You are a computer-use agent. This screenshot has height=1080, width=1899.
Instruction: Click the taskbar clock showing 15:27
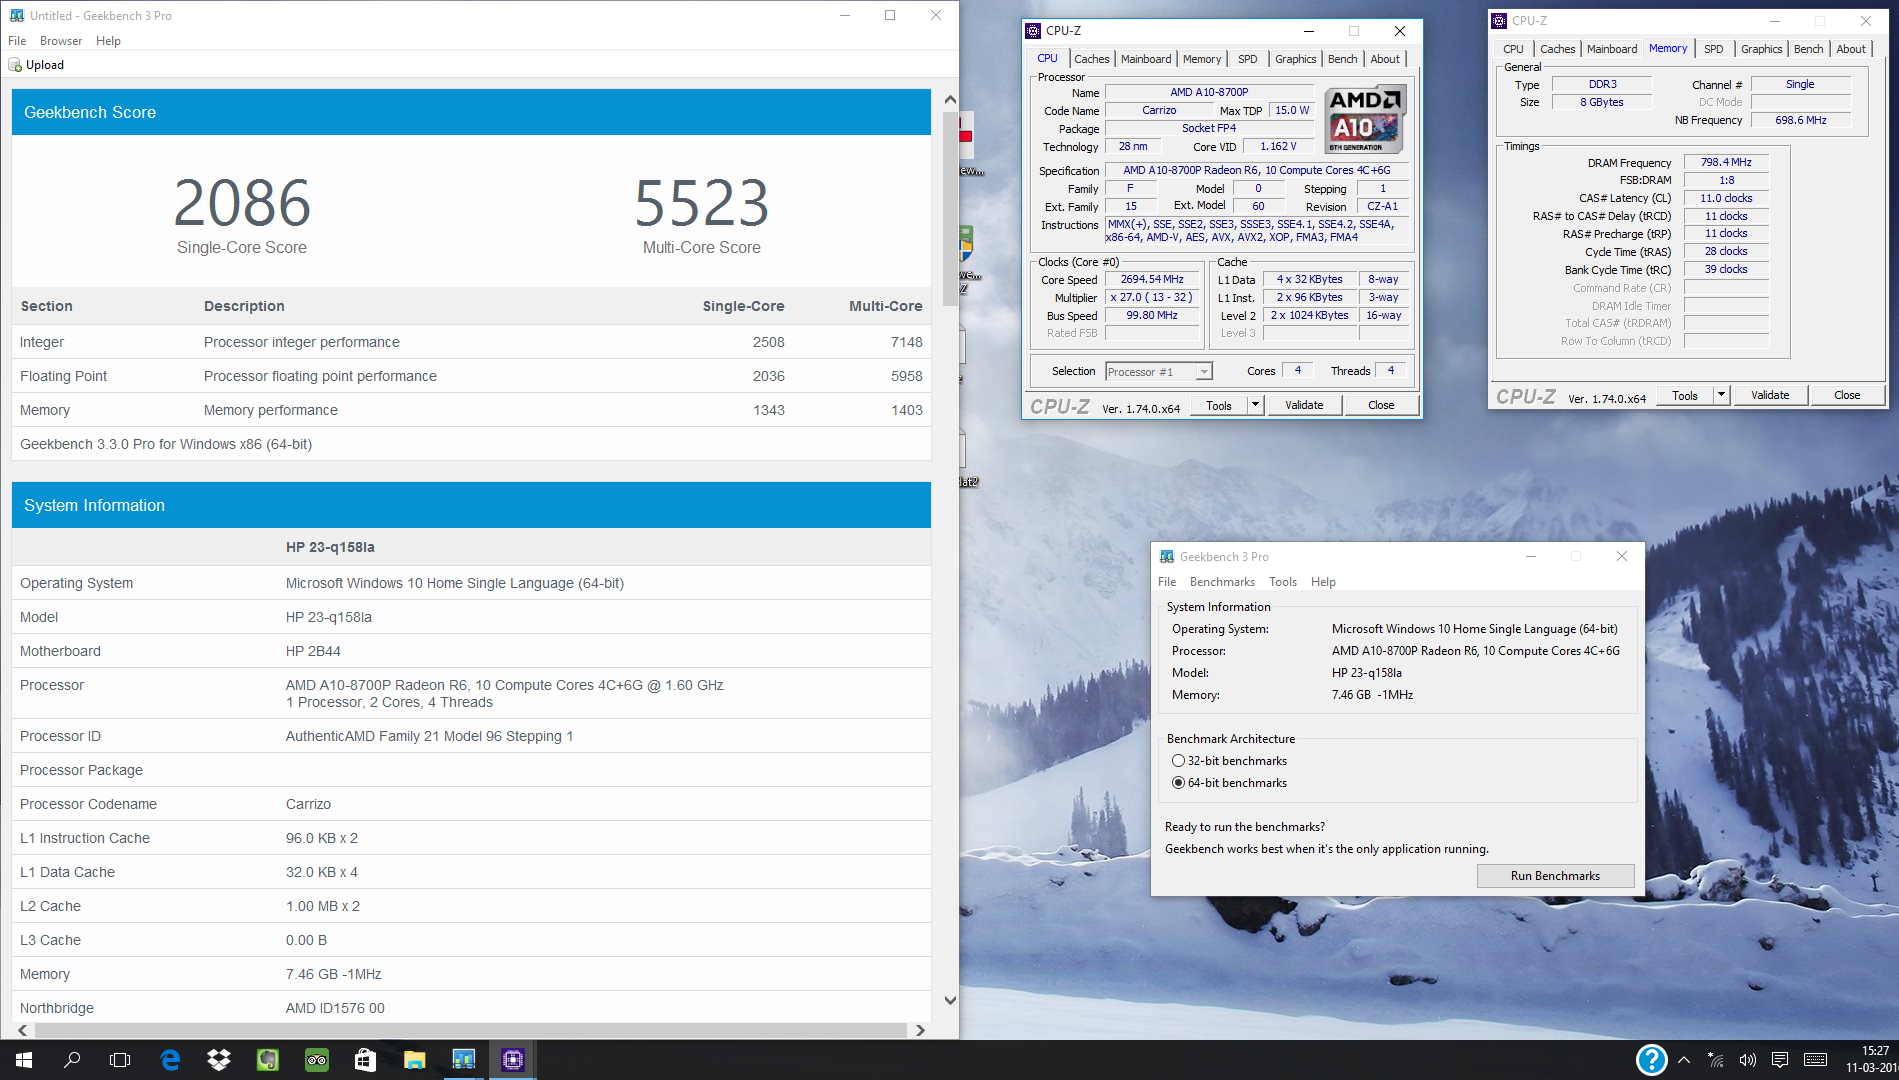(1874, 1051)
